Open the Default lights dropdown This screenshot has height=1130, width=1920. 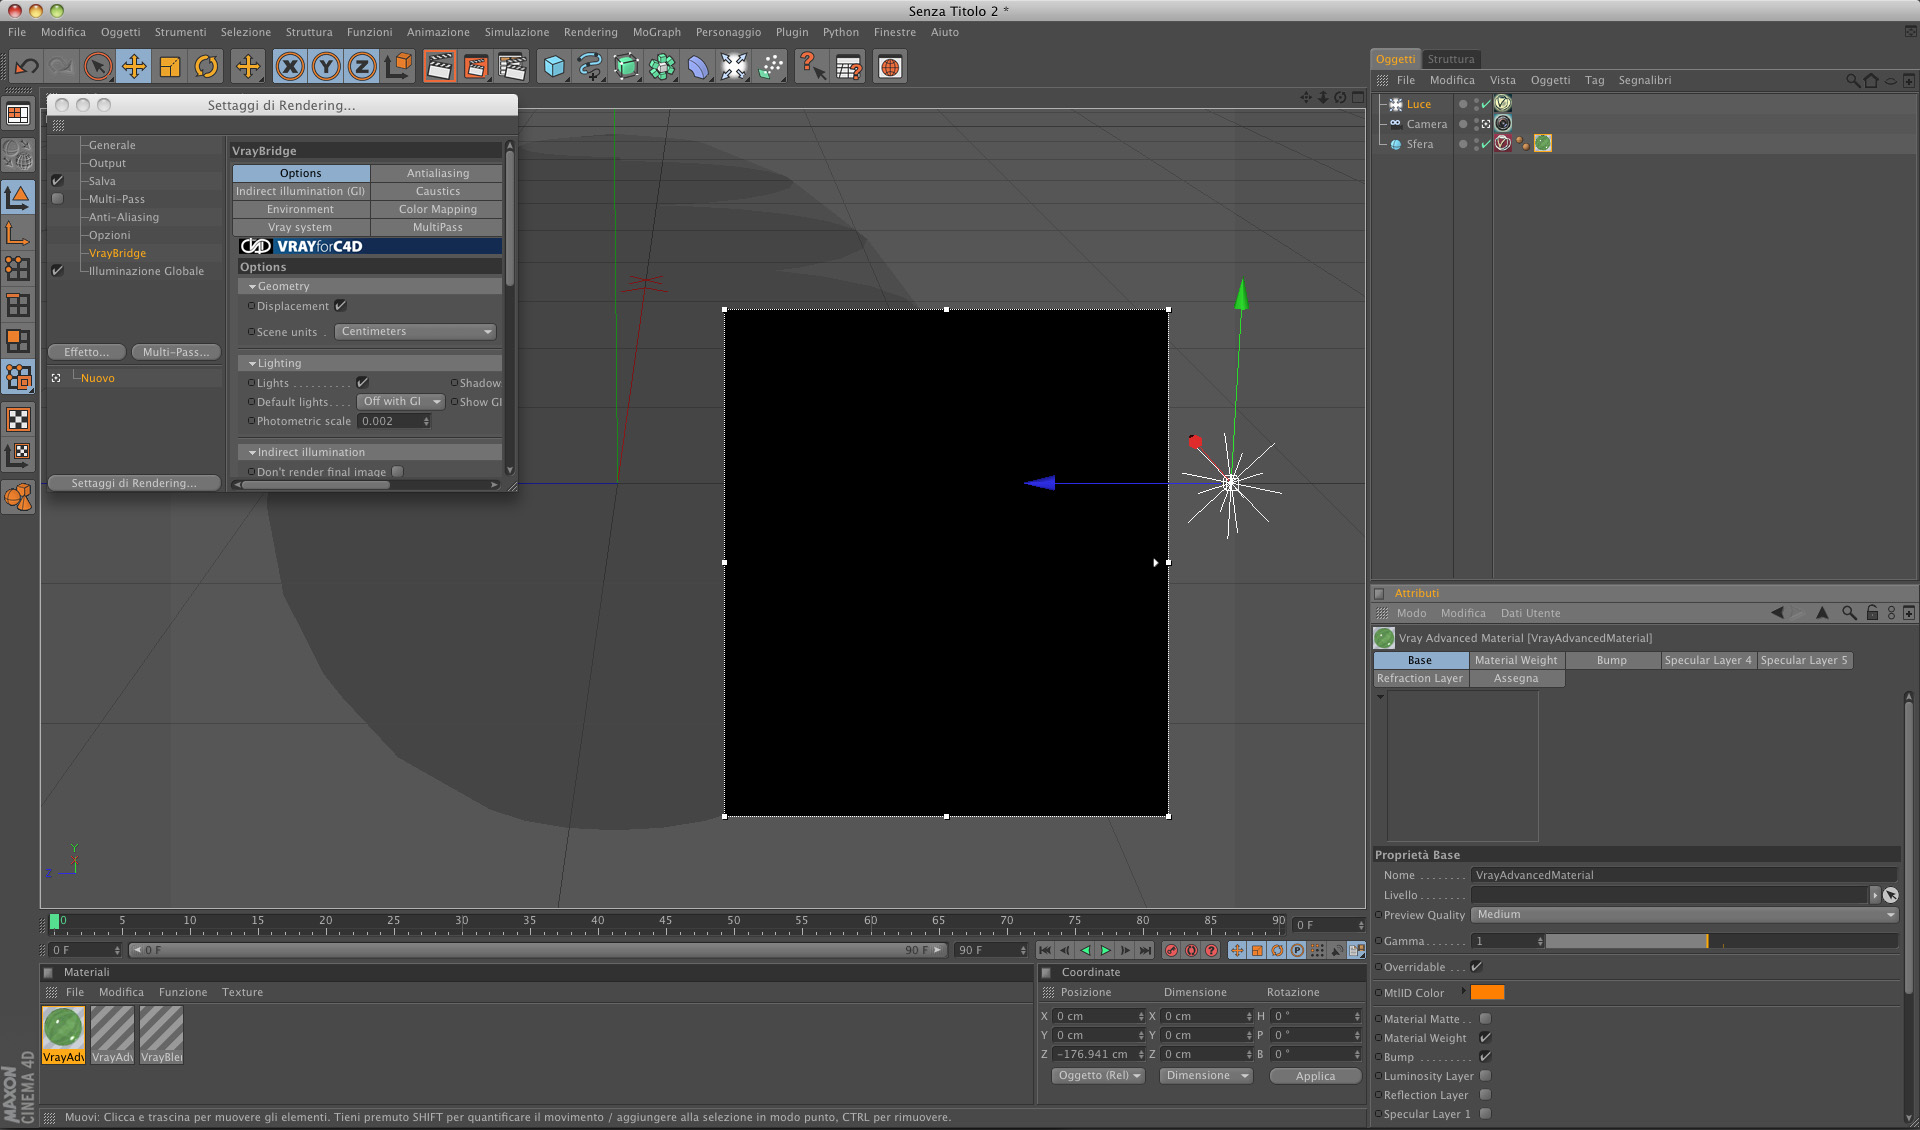pyautogui.click(x=400, y=402)
